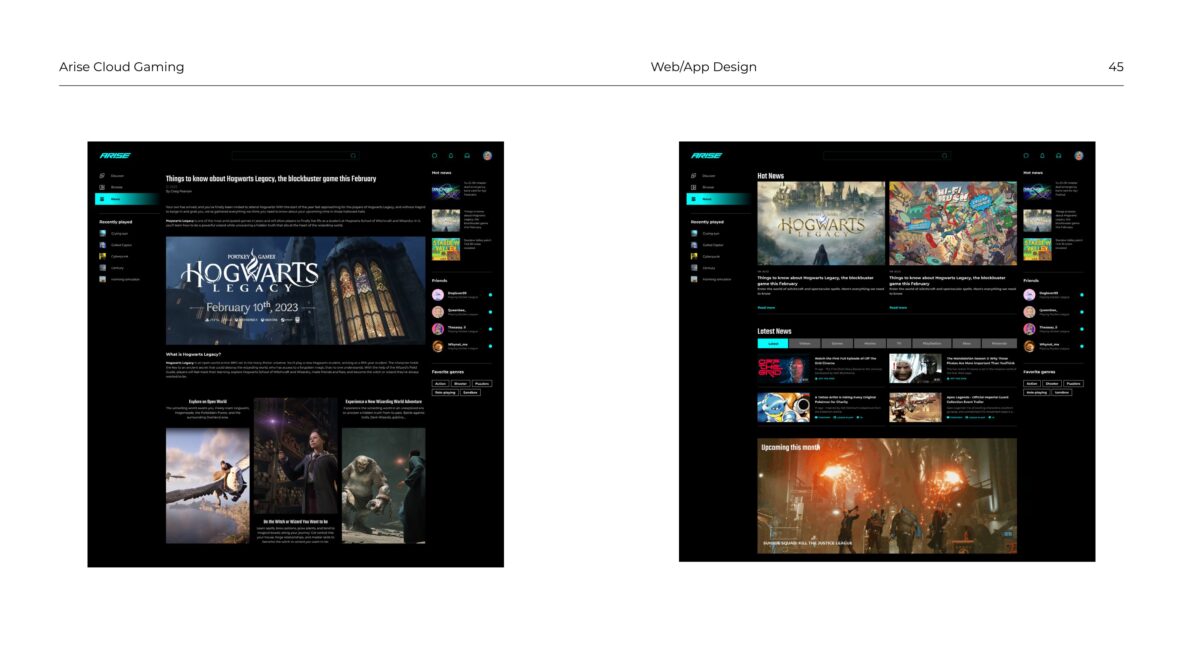Open chat messages icon in left mockup header
This screenshot has height=665, width=1183.
point(435,155)
